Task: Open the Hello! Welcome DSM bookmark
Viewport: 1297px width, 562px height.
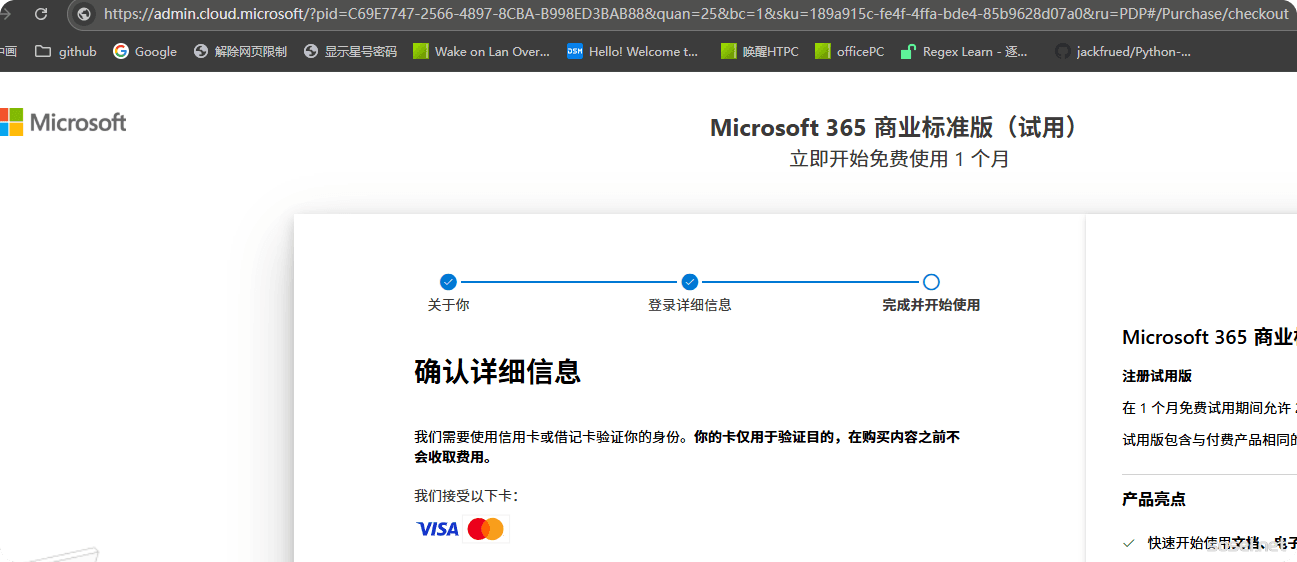Action: tap(633, 51)
